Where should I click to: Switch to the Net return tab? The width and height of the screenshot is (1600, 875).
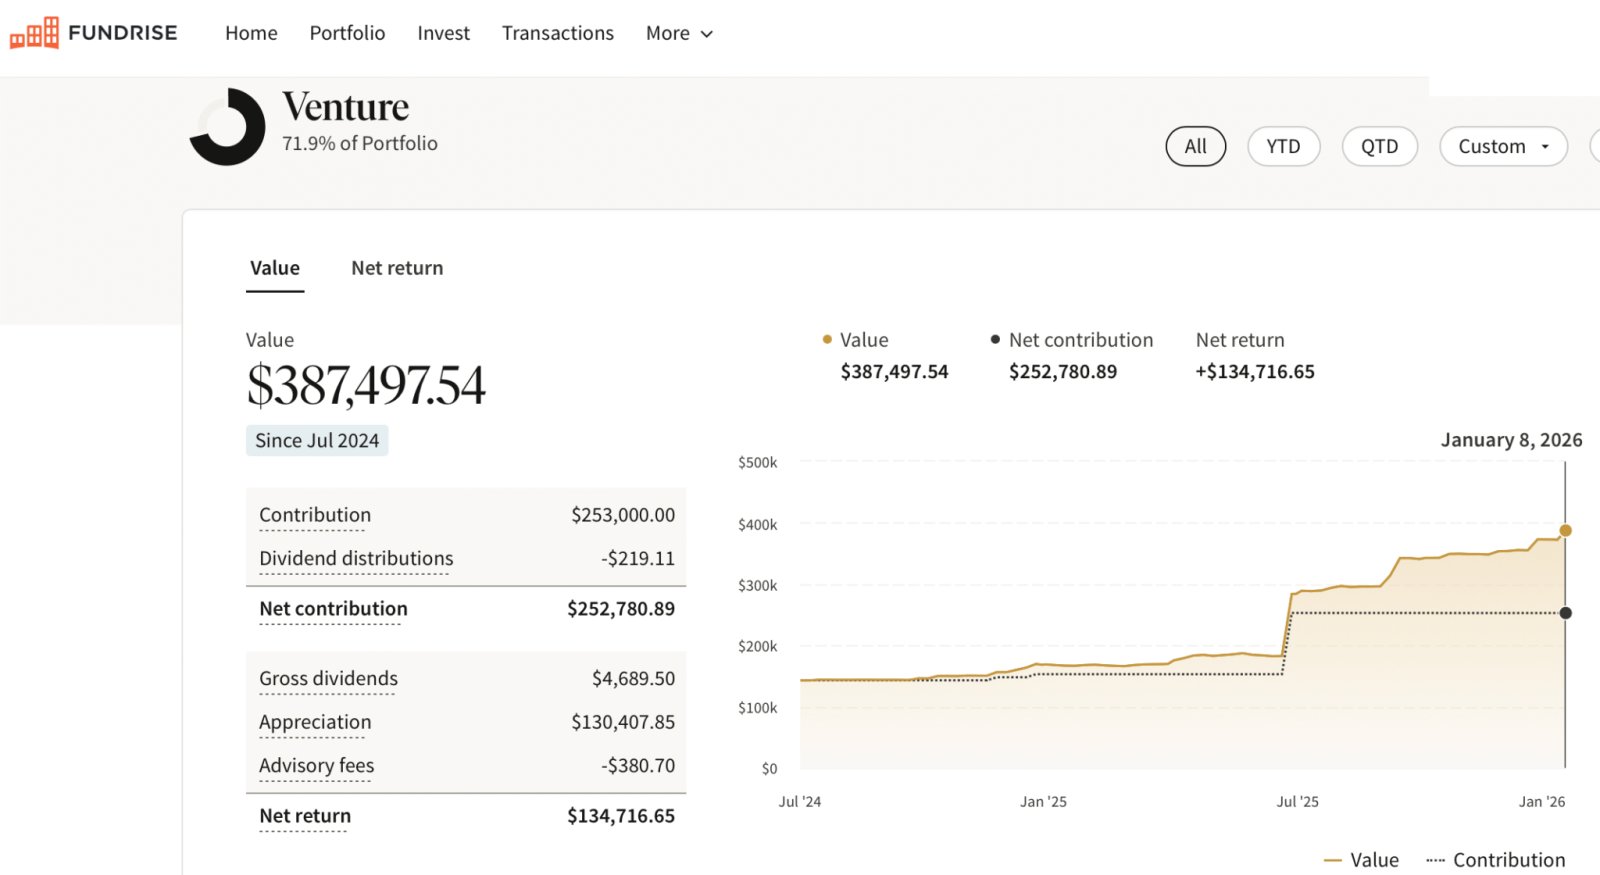[397, 268]
